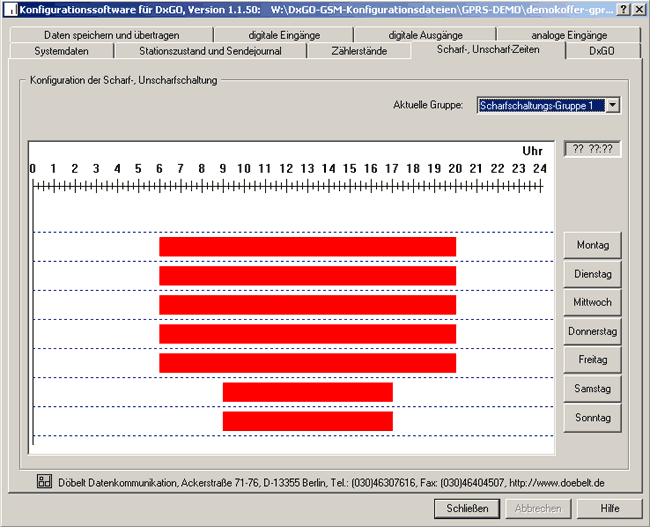Click hour 17 label on the time scale
The width and height of the screenshot is (650, 527).
(x=392, y=169)
